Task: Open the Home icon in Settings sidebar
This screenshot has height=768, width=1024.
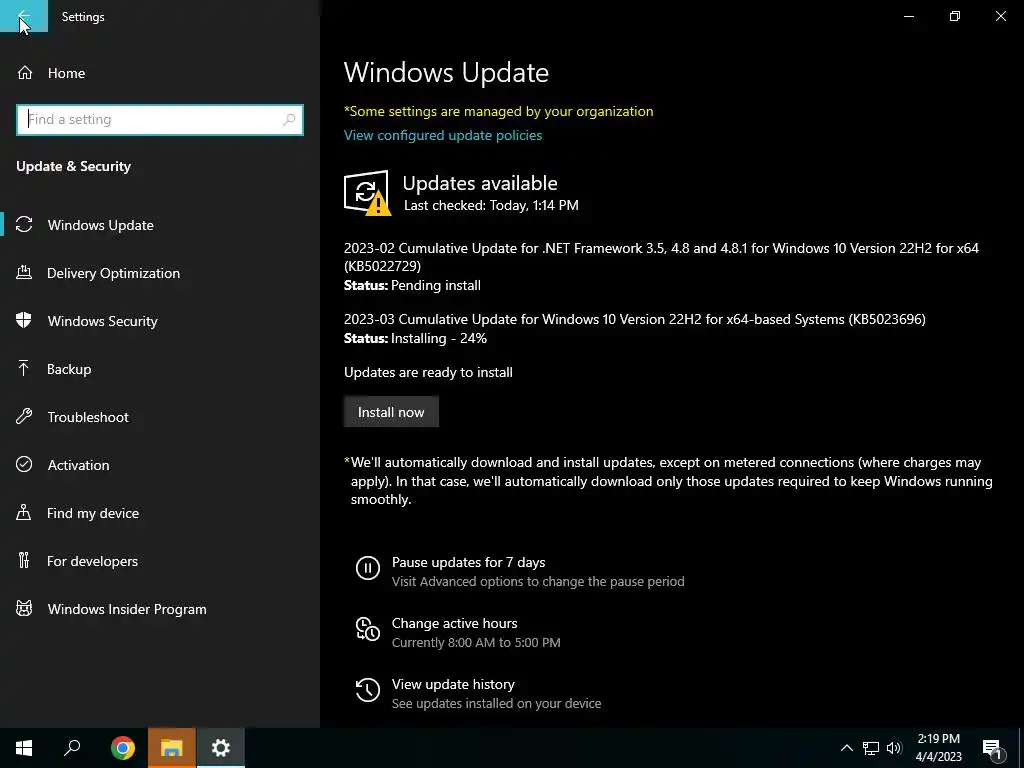Action: [x=25, y=72]
